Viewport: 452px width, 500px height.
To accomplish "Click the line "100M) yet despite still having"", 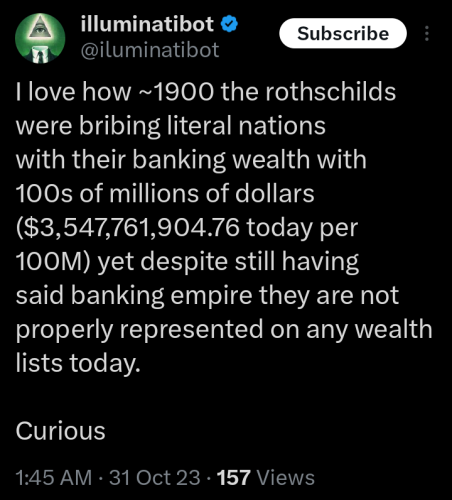I will point(187,262).
